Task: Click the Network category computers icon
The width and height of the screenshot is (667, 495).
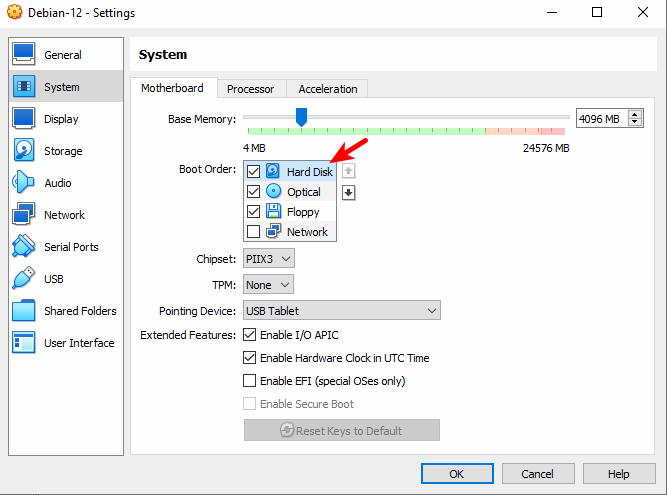Action: (x=23, y=214)
